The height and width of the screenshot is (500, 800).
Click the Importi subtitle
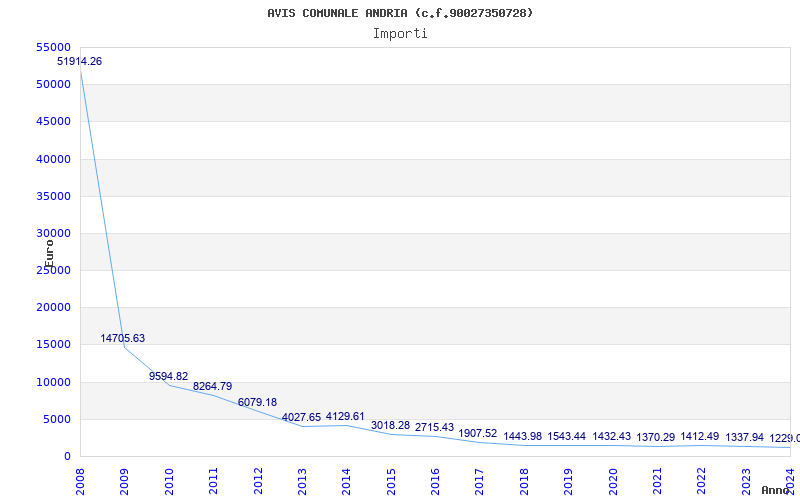click(x=400, y=34)
